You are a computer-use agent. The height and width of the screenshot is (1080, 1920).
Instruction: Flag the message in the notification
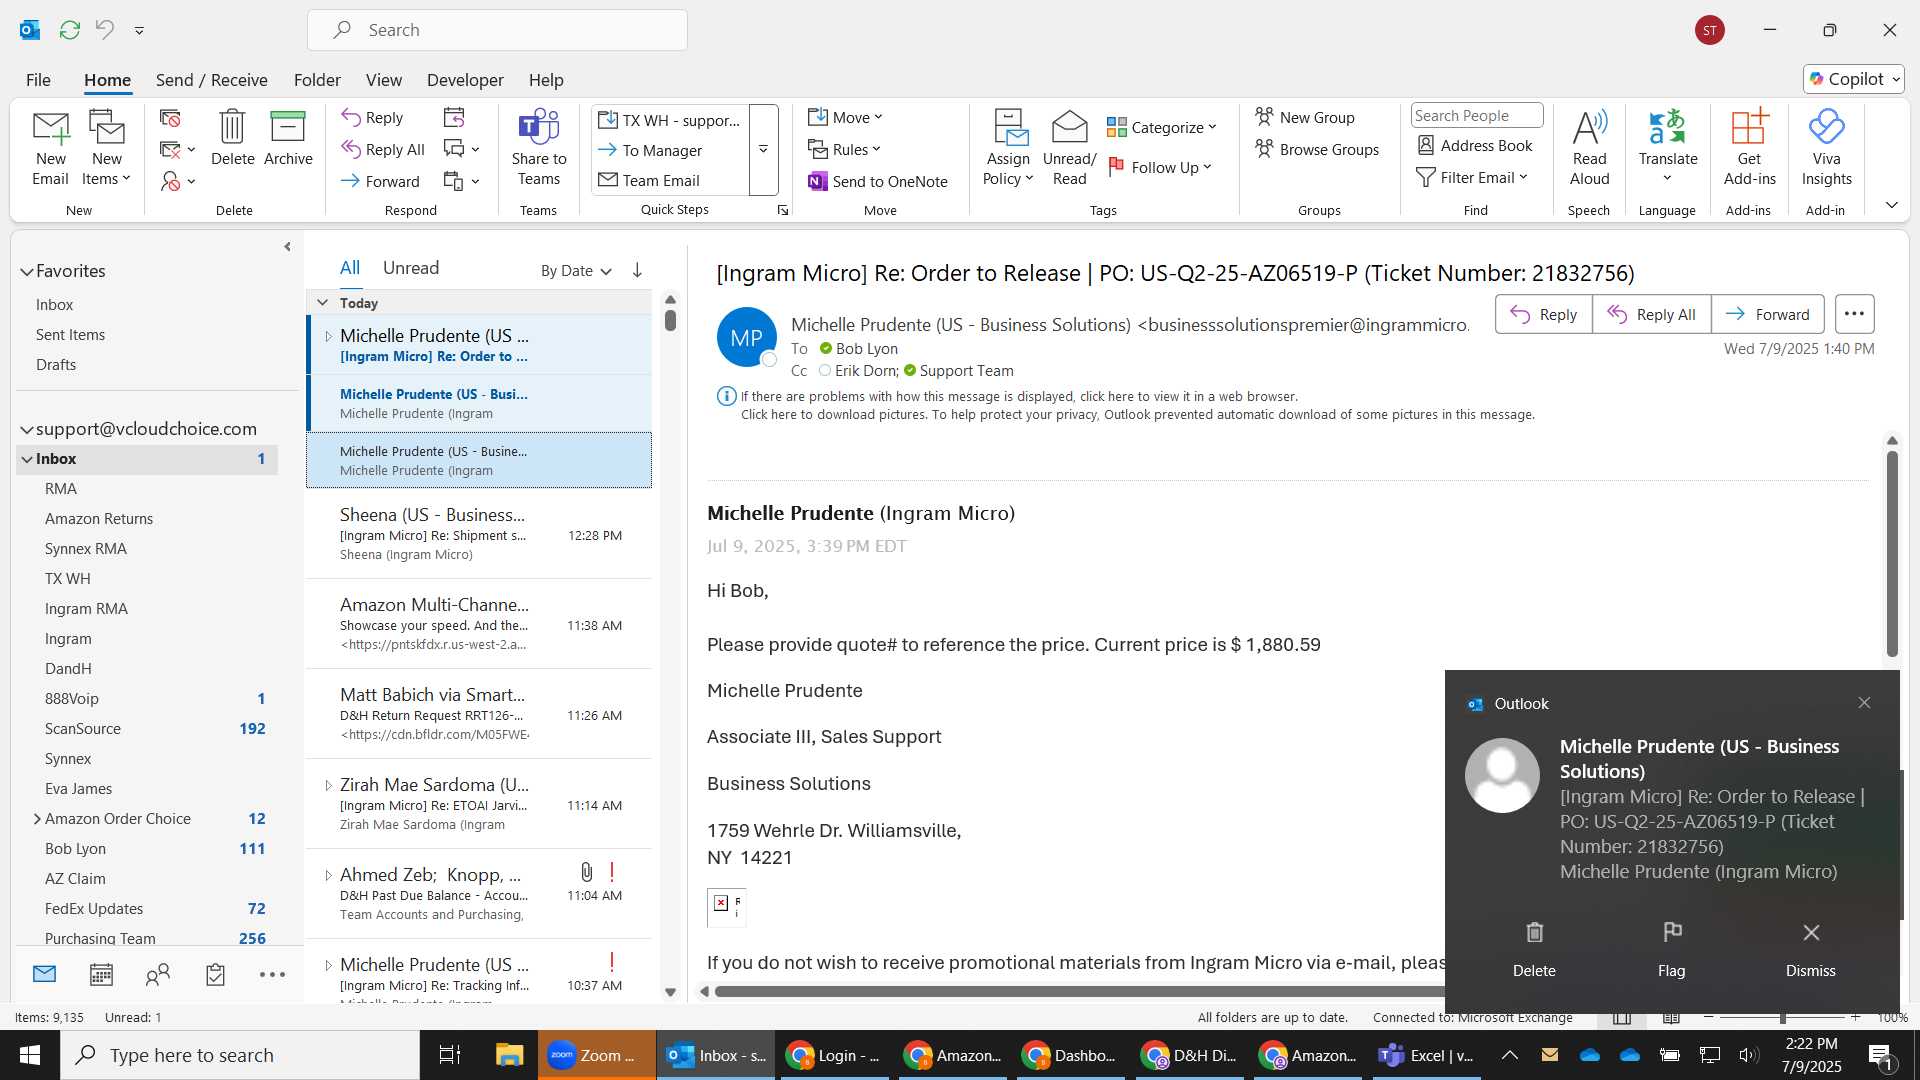coord(1671,948)
